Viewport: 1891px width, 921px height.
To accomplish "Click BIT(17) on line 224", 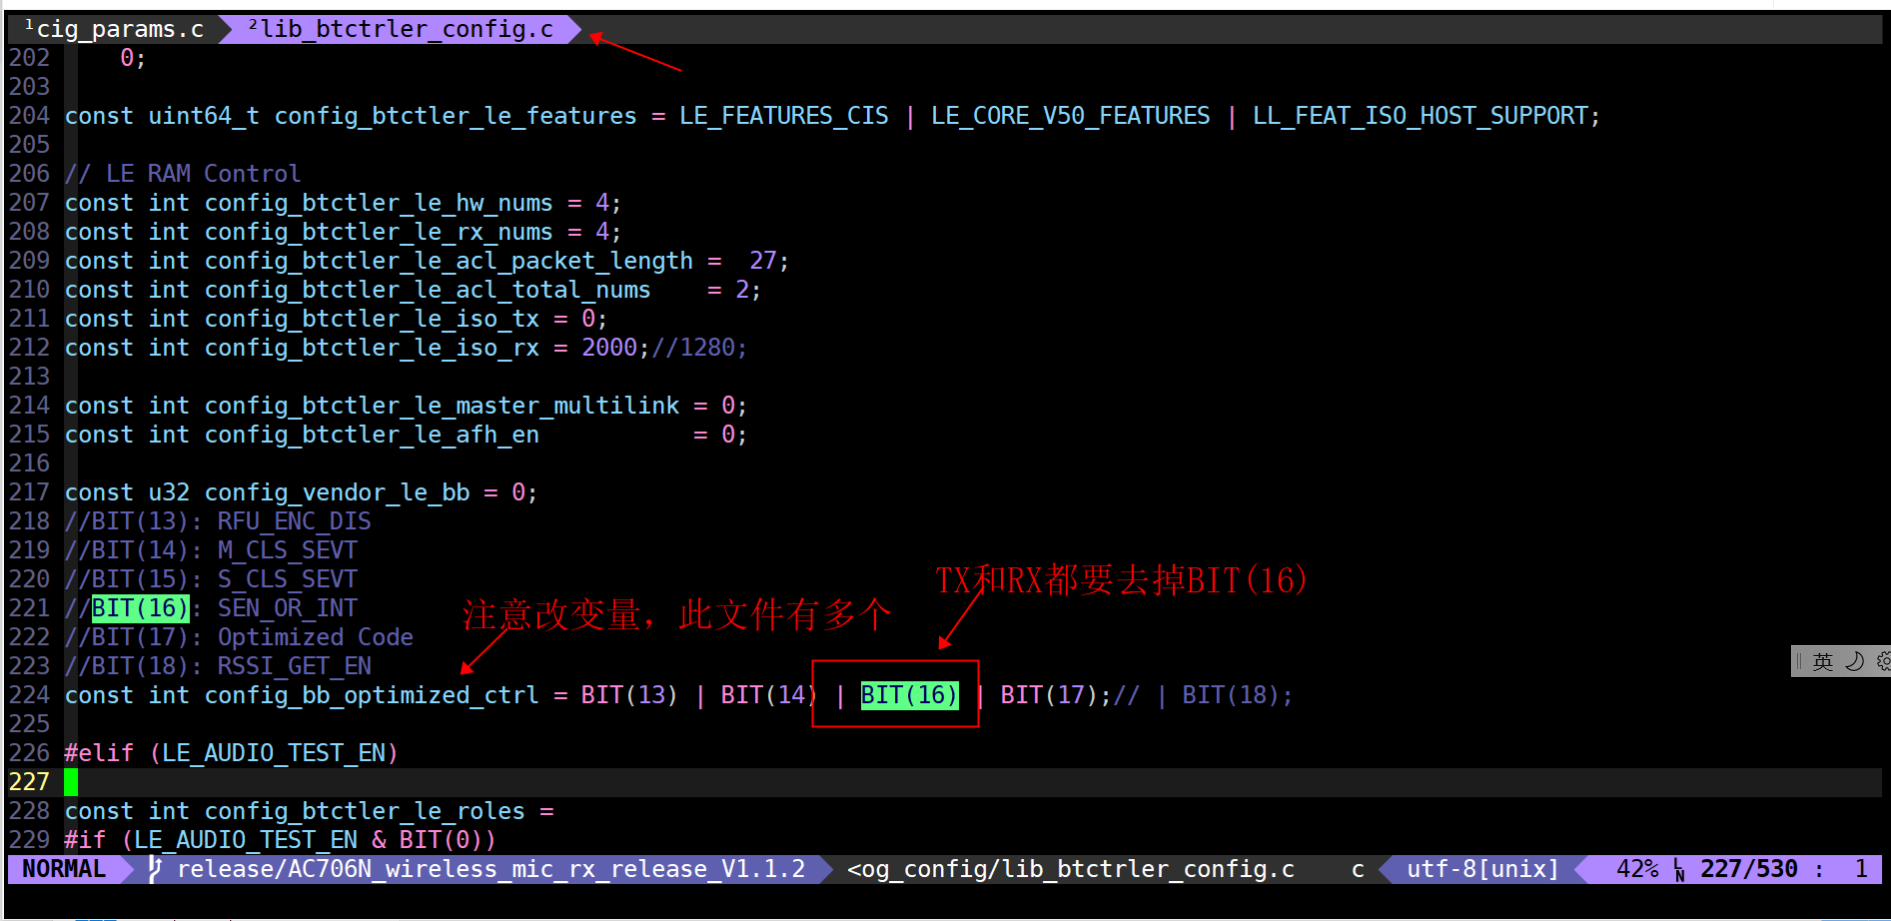I will [1048, 695].
